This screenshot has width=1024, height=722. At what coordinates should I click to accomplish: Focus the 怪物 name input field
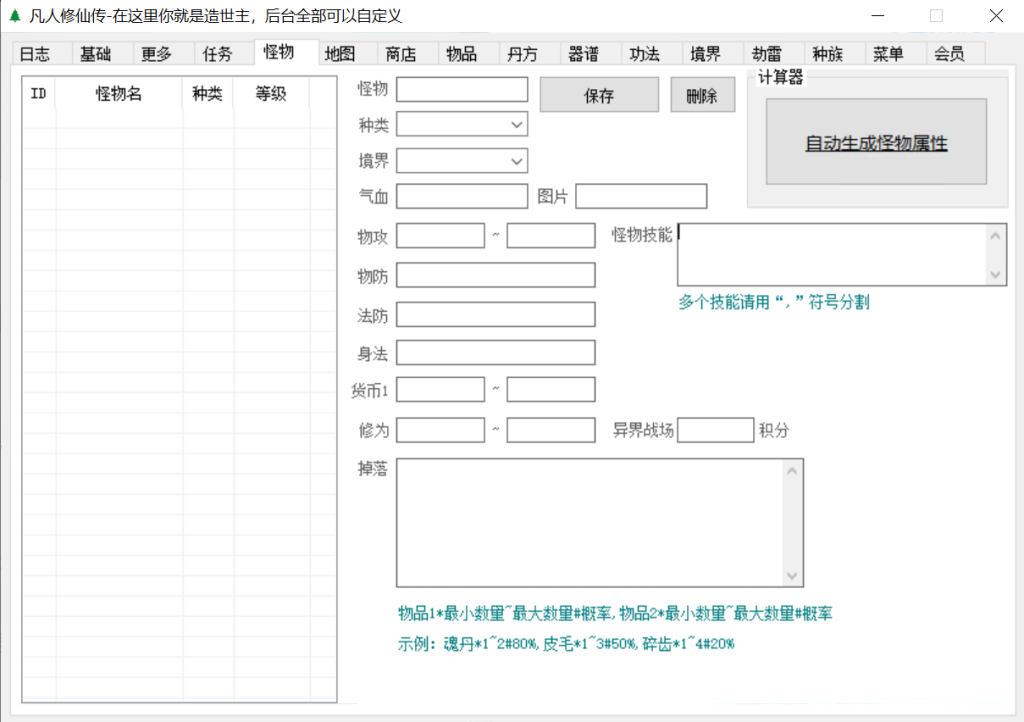click(462, 90)
